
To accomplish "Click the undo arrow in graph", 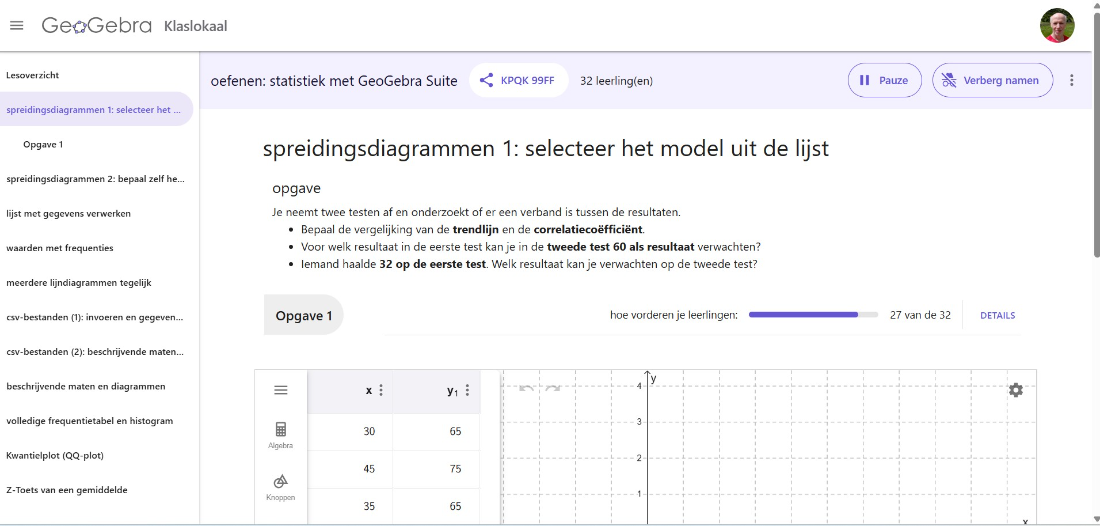I will [527, 388].
